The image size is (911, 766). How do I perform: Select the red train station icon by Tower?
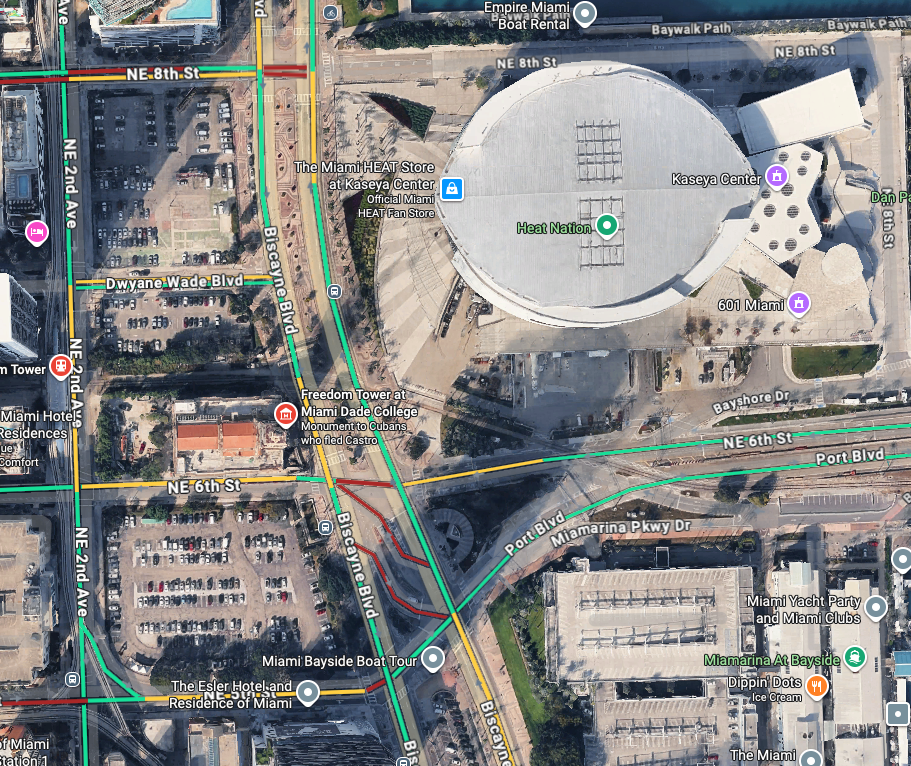[60, 367]
